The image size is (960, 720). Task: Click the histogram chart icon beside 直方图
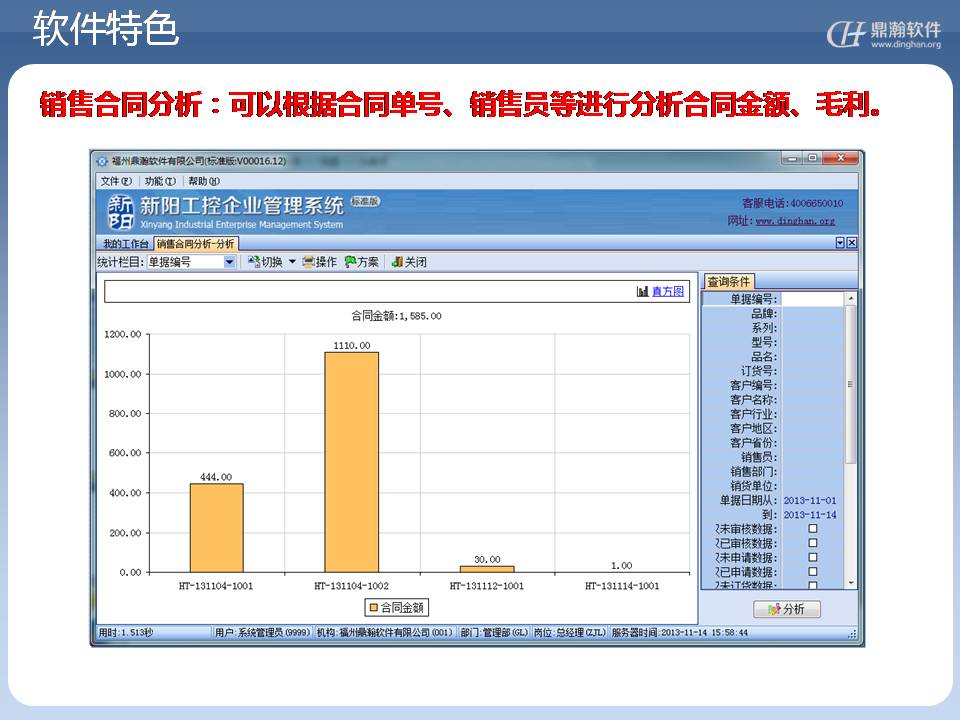[642, 291]
